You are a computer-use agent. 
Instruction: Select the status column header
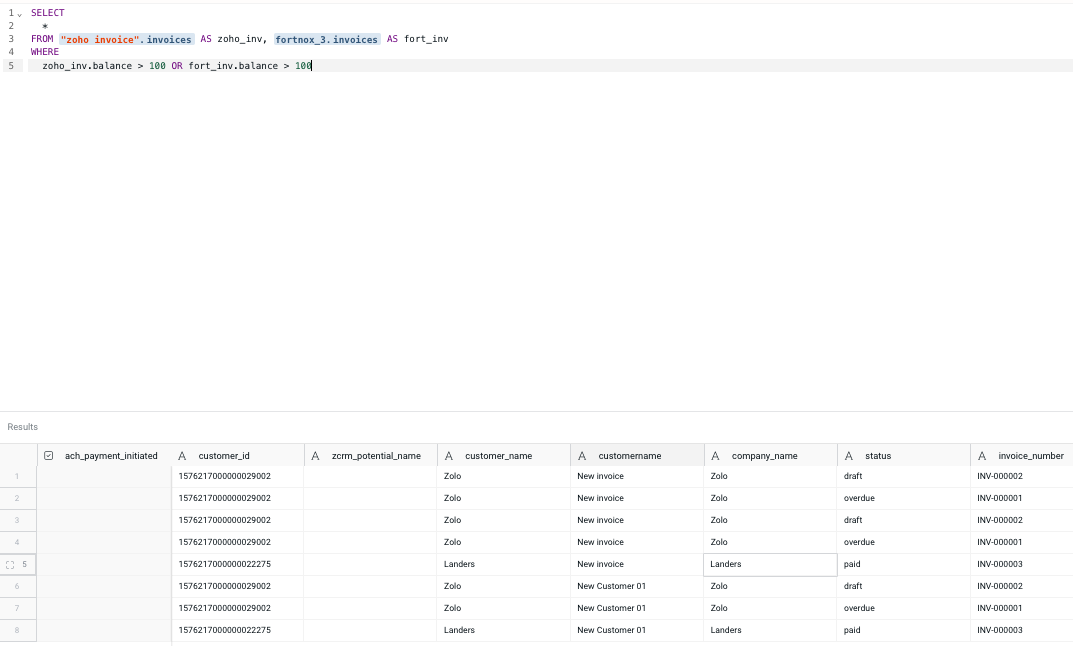coord(903,456)
